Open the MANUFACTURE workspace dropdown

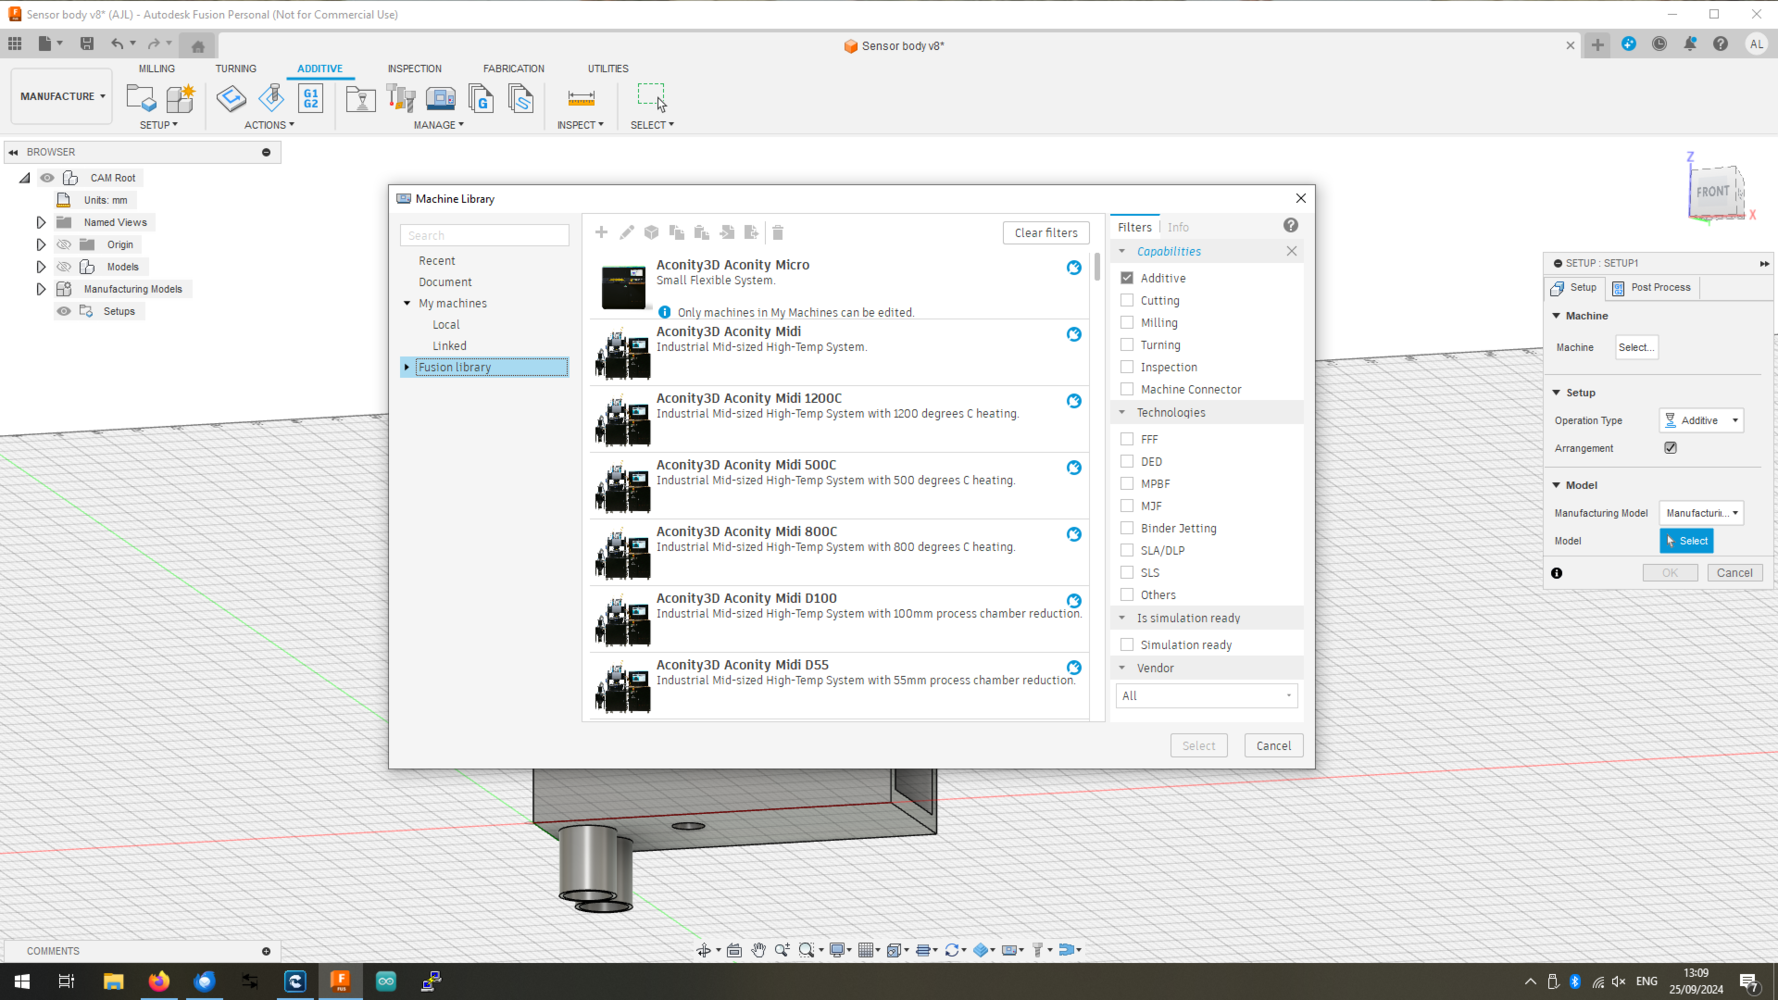click(x=62, y=96)
